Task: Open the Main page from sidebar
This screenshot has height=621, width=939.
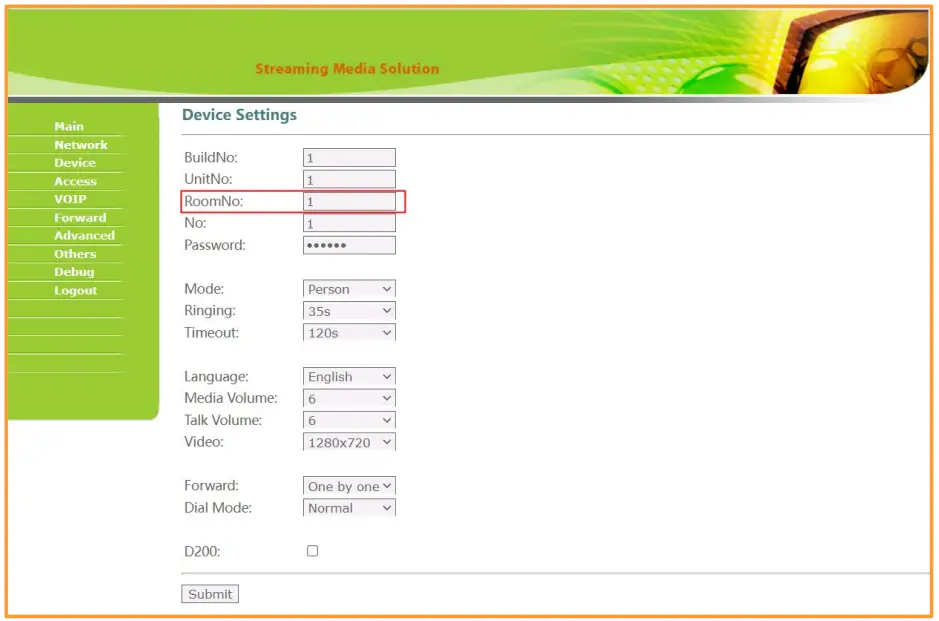Action: [68, 126]
